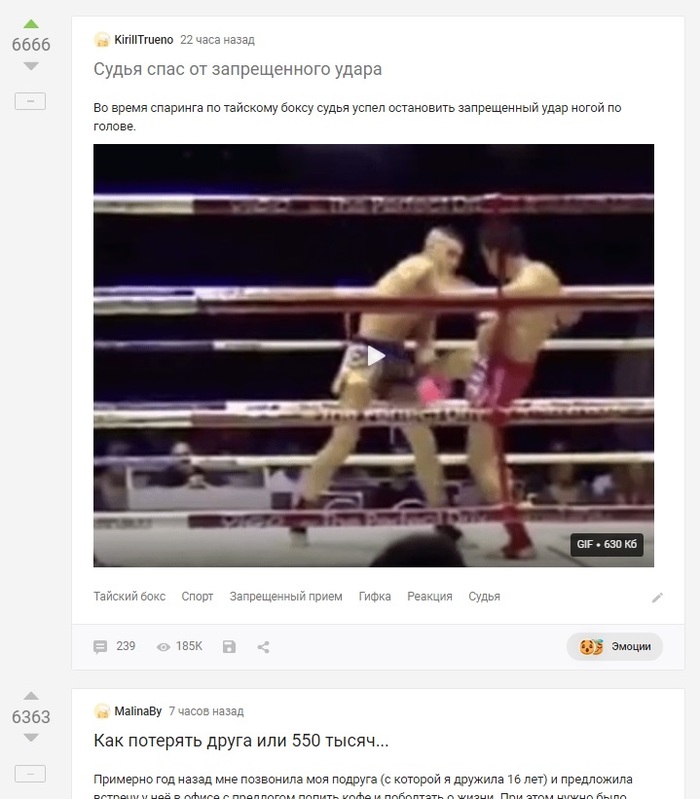This screenshot has width=700, height=799.
Task: Collapse the first post with minus button
Action: [30, 101]
